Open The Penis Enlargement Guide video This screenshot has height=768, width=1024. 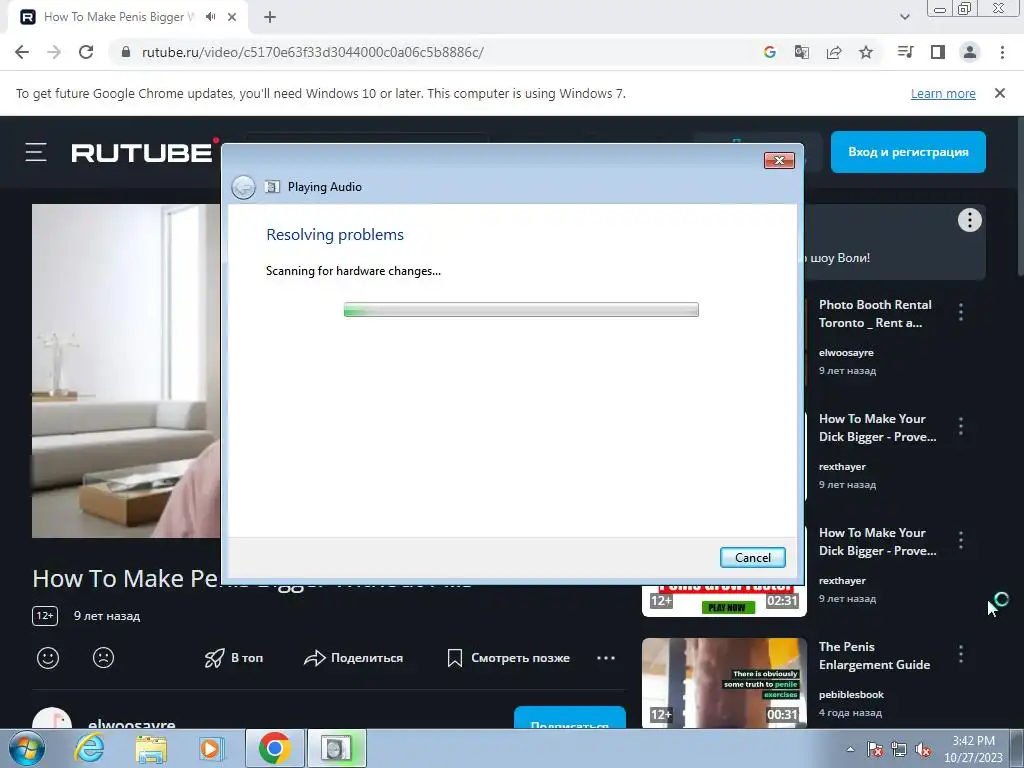(x=874, y=656)
